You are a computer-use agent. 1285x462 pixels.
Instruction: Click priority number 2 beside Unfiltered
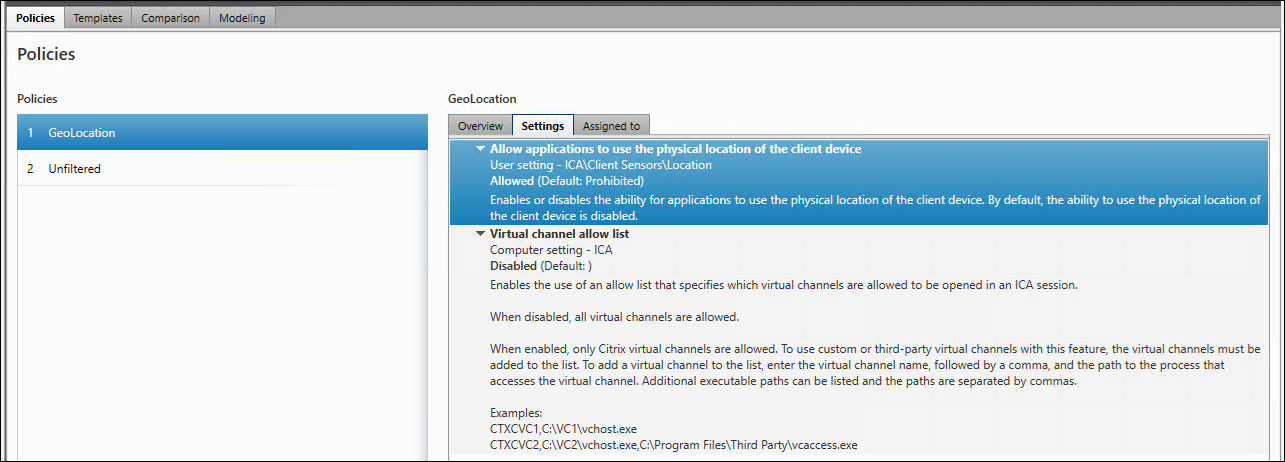(31, 169)
